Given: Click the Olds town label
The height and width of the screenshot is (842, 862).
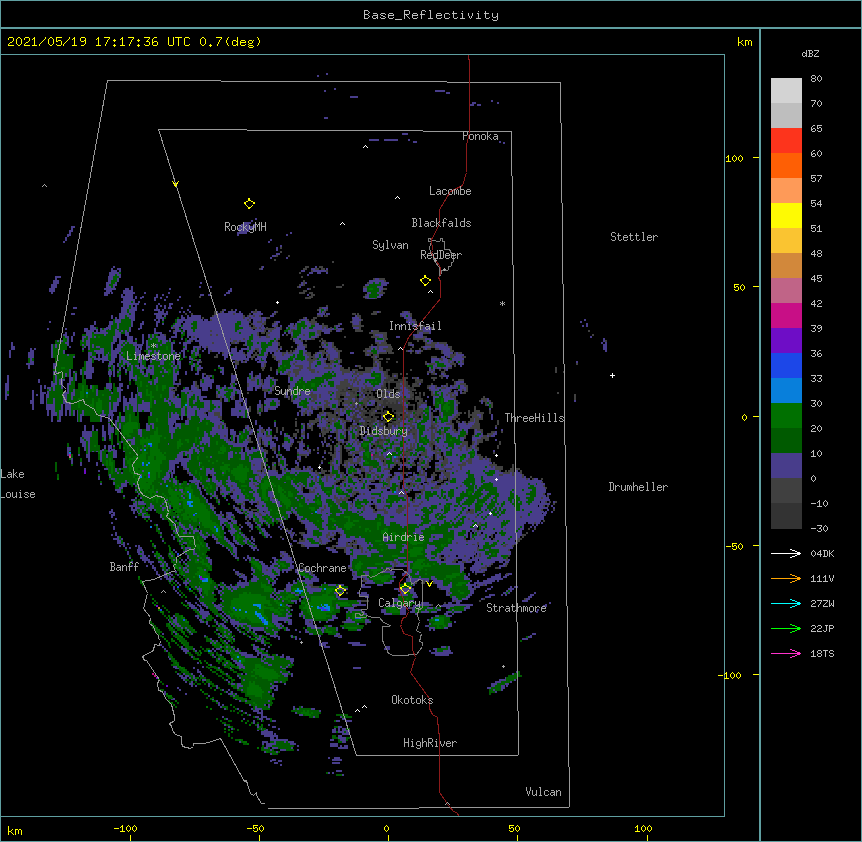Looking at the screenshot, I should click(388, 394).
